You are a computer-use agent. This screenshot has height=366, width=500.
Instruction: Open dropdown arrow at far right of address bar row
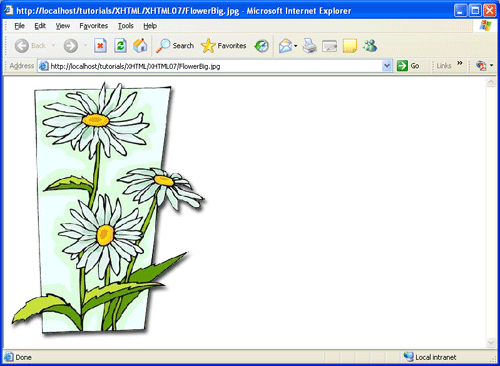tap(492, 66)
